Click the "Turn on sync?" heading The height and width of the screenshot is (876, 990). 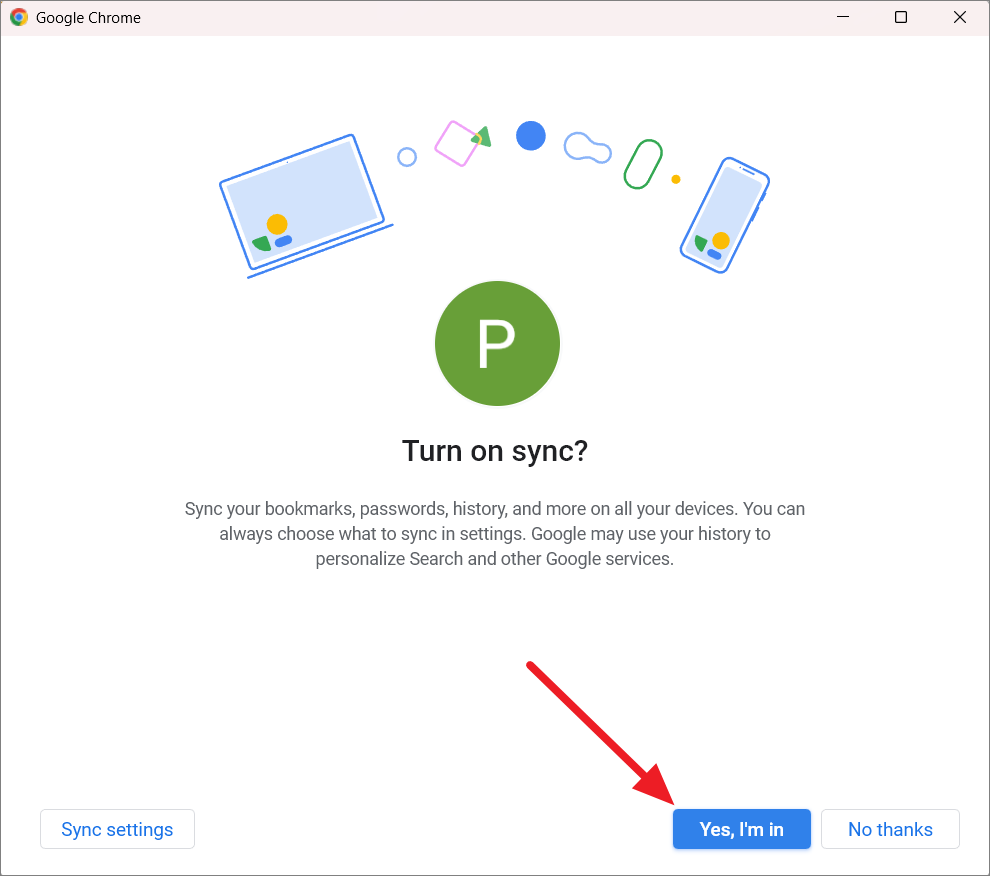(495, 451)
